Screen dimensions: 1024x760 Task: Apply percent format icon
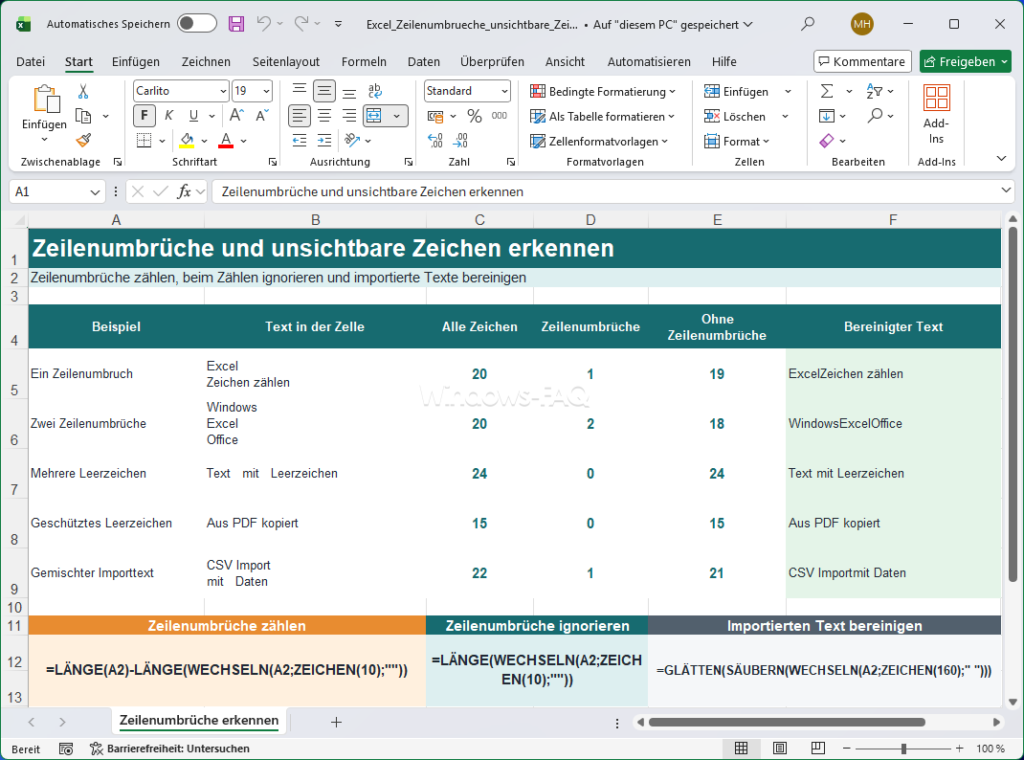click(x=474, y=116)
